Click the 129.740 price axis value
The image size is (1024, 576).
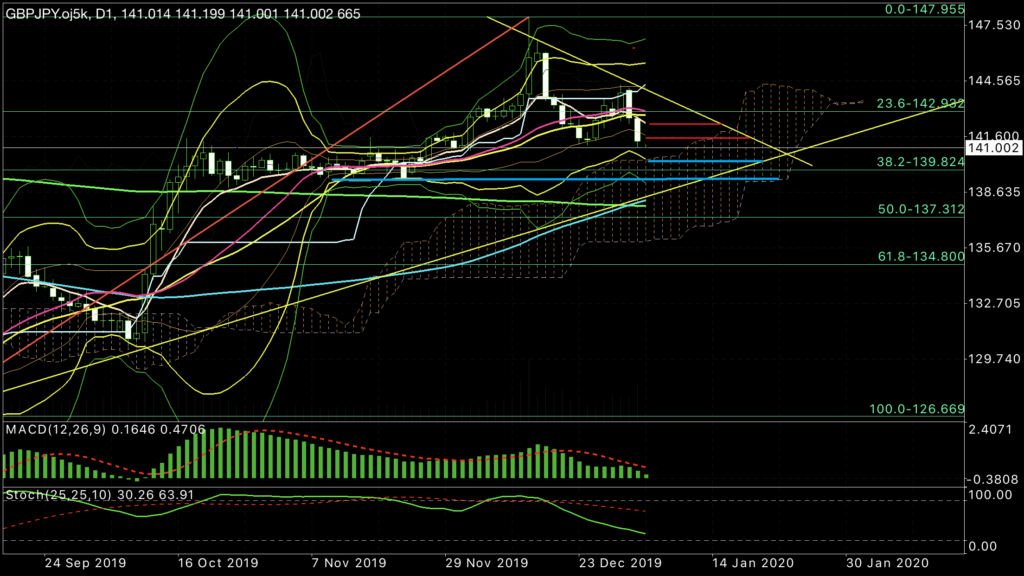click(x=995, y=359)
